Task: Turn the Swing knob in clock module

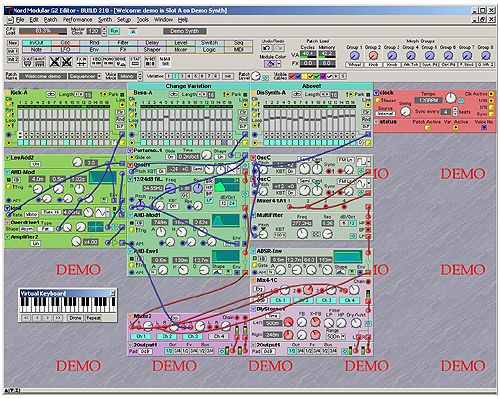Action: [x=405, y=111]
